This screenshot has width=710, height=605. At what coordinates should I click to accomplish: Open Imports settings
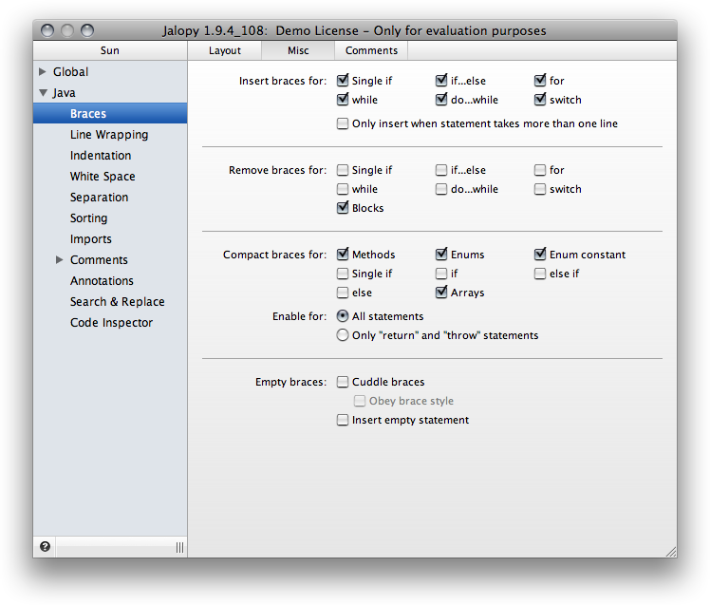pyautogui.click(x=91, y=239)
